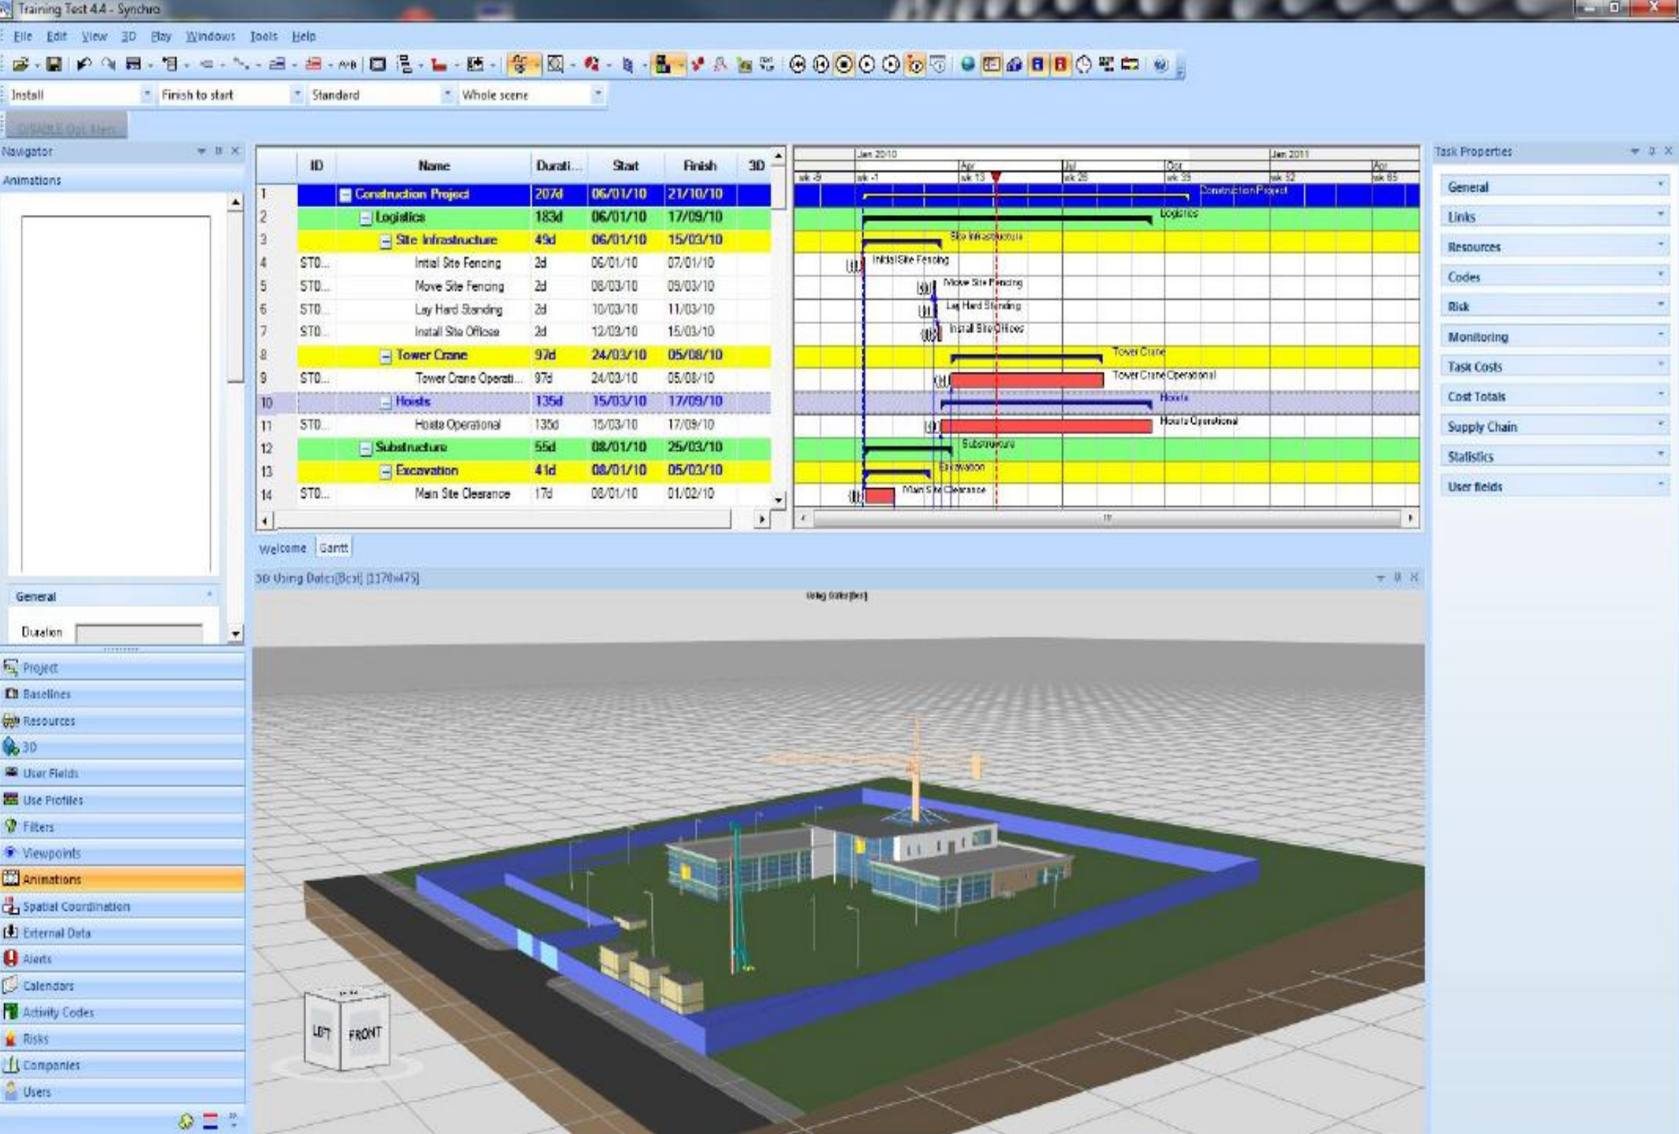This screenshot has width=1679, height=1134.
Task: Open the Resources navigator panel
Action: click(122, 721)
